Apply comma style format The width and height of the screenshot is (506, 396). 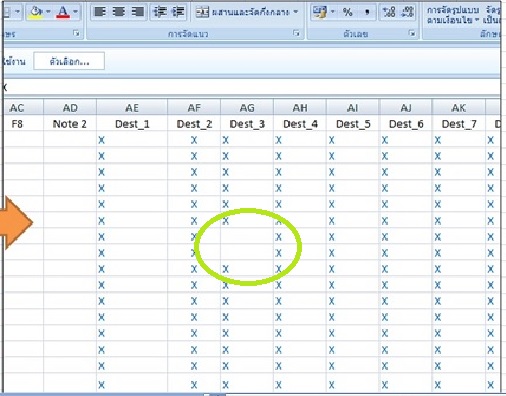tap(367, 12)
